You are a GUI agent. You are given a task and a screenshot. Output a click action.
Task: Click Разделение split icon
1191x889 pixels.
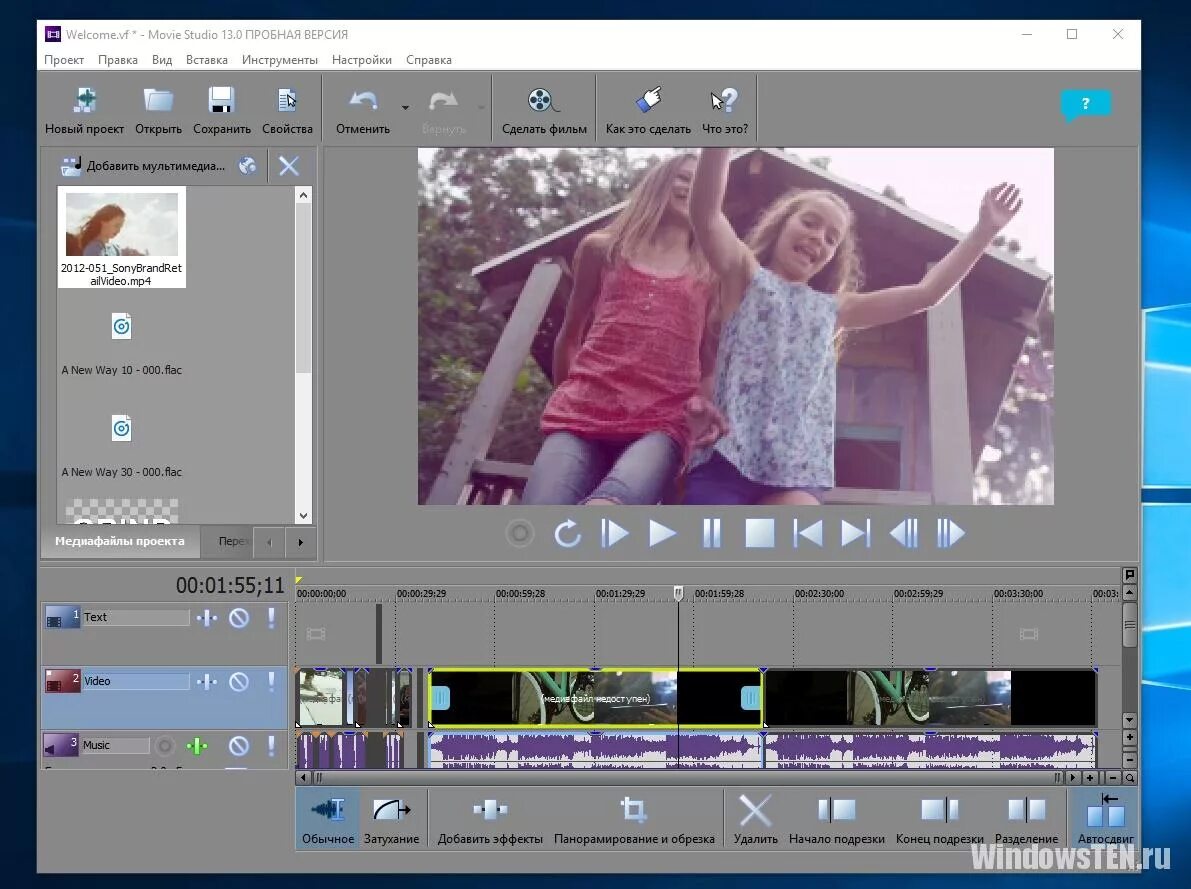pos(1026,818)
